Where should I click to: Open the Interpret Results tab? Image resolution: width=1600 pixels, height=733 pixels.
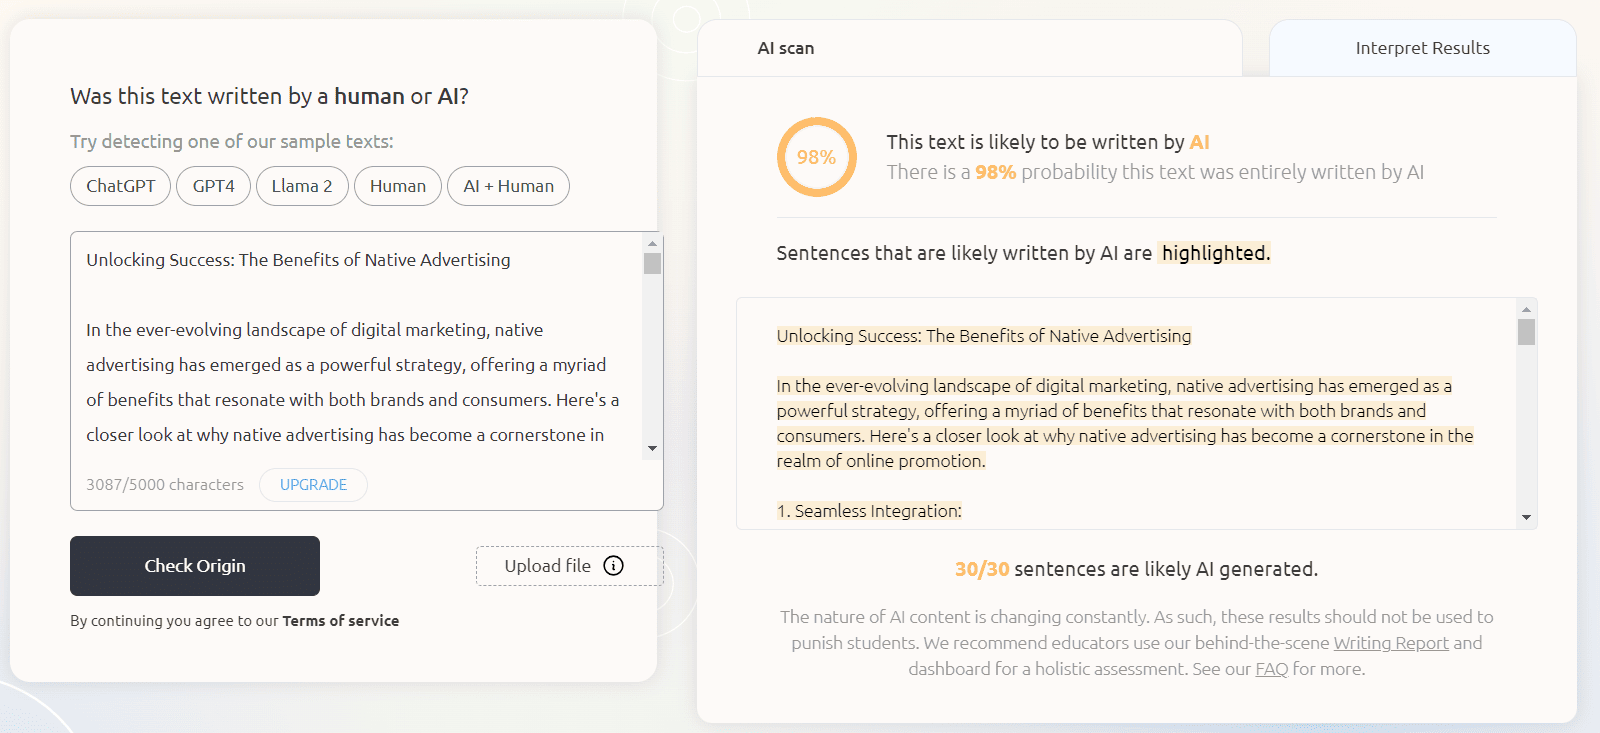(1422, 48)
